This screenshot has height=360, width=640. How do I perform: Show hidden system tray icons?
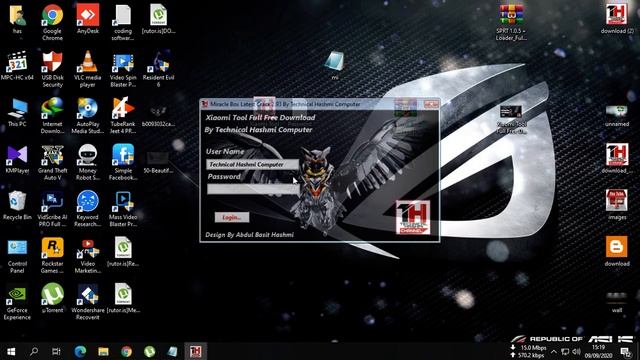point(553,351)
